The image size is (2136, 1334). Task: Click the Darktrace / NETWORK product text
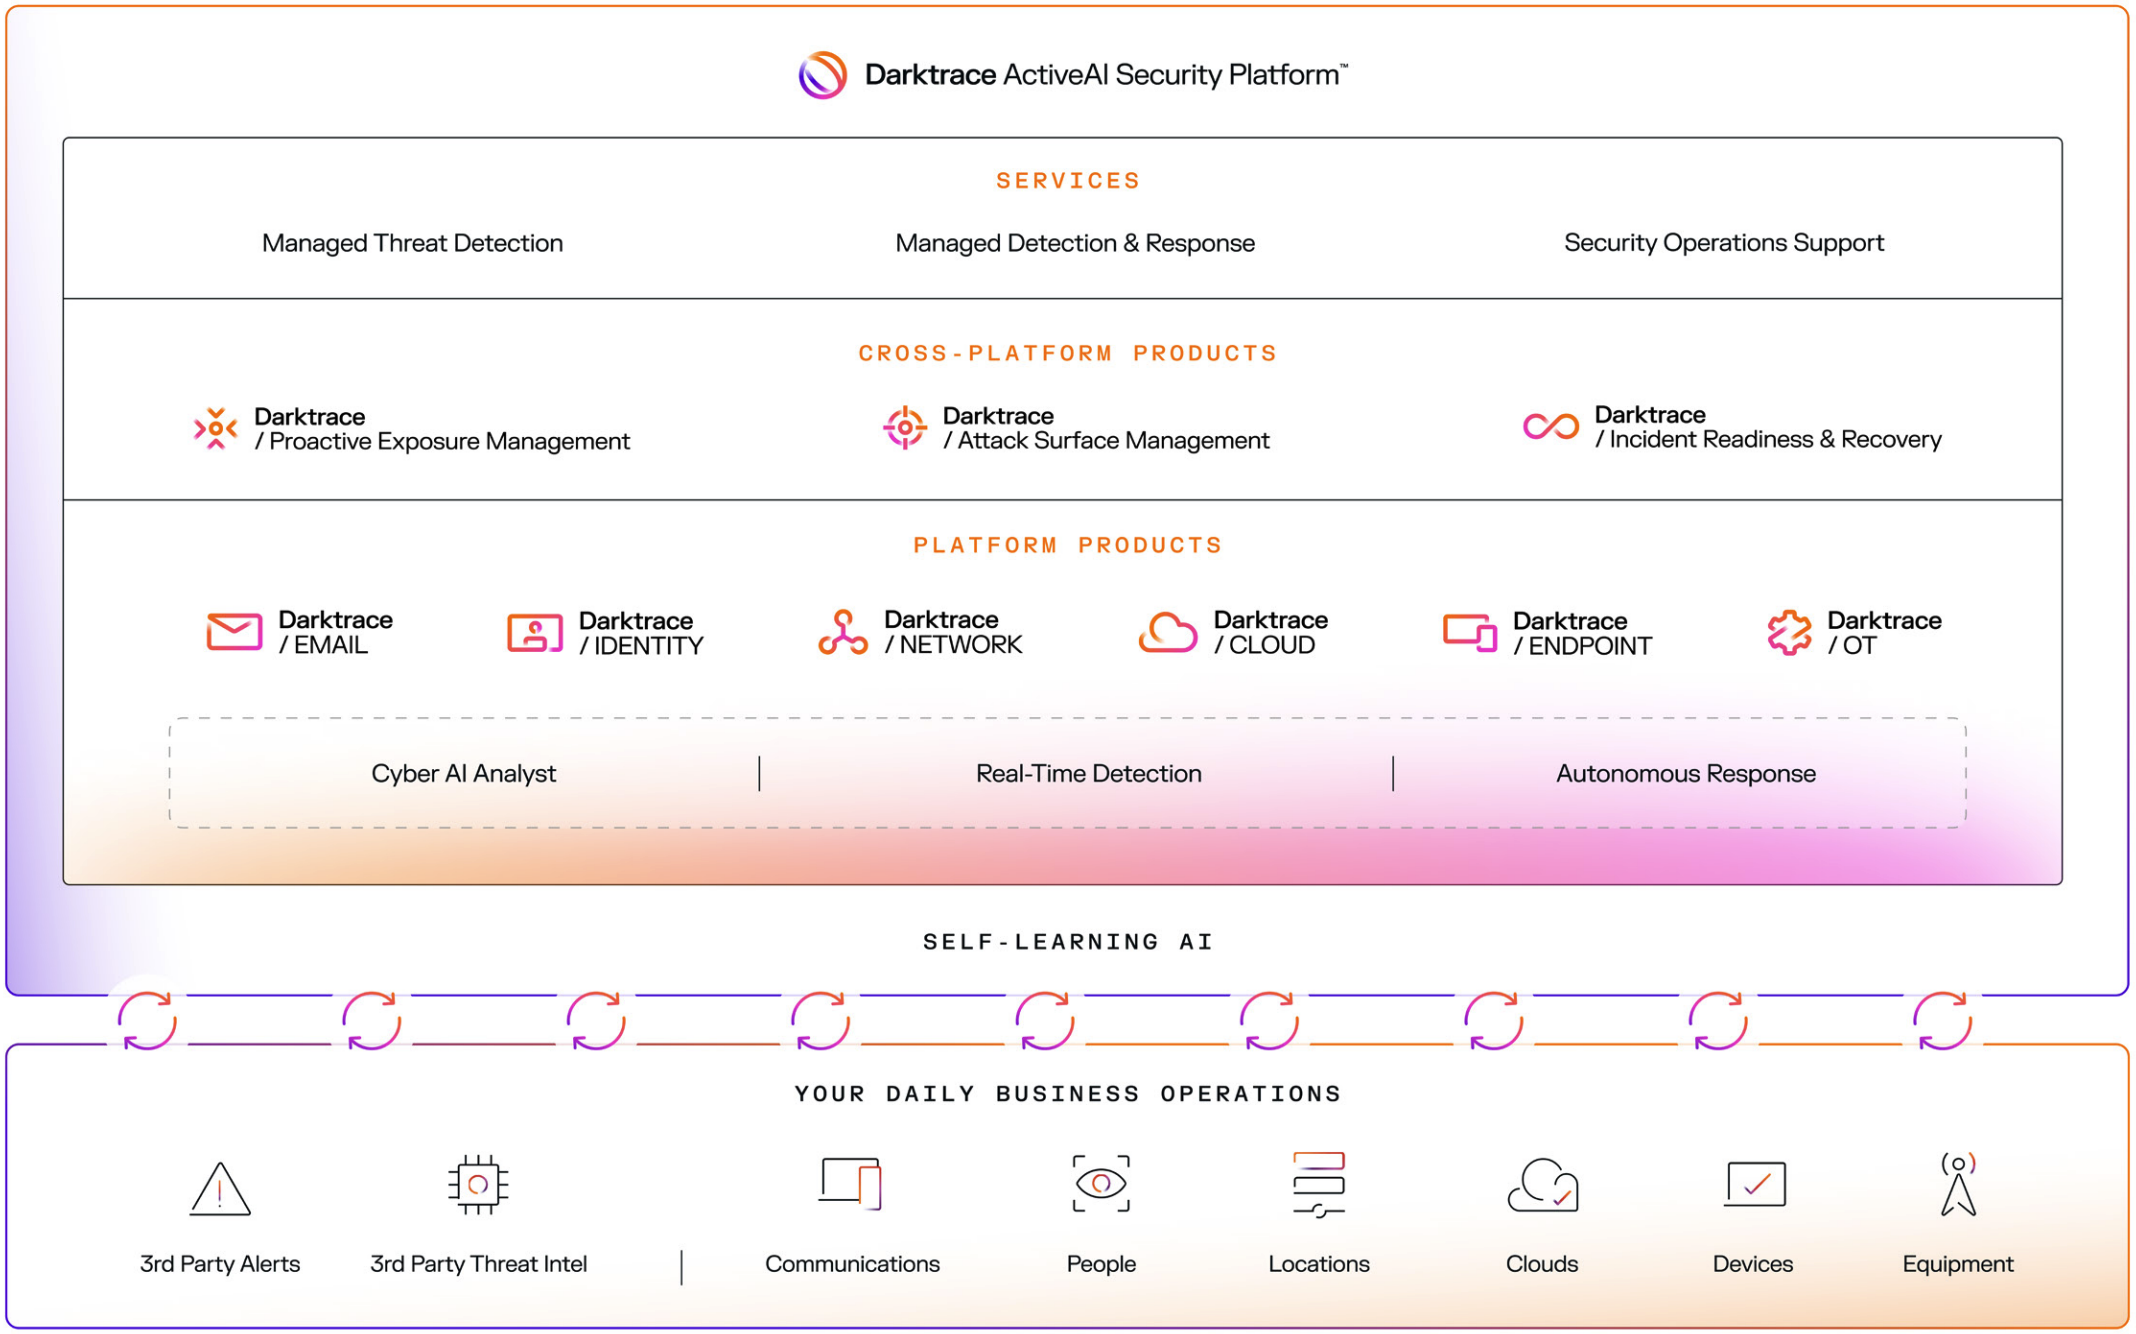click(x=953, y=633)
